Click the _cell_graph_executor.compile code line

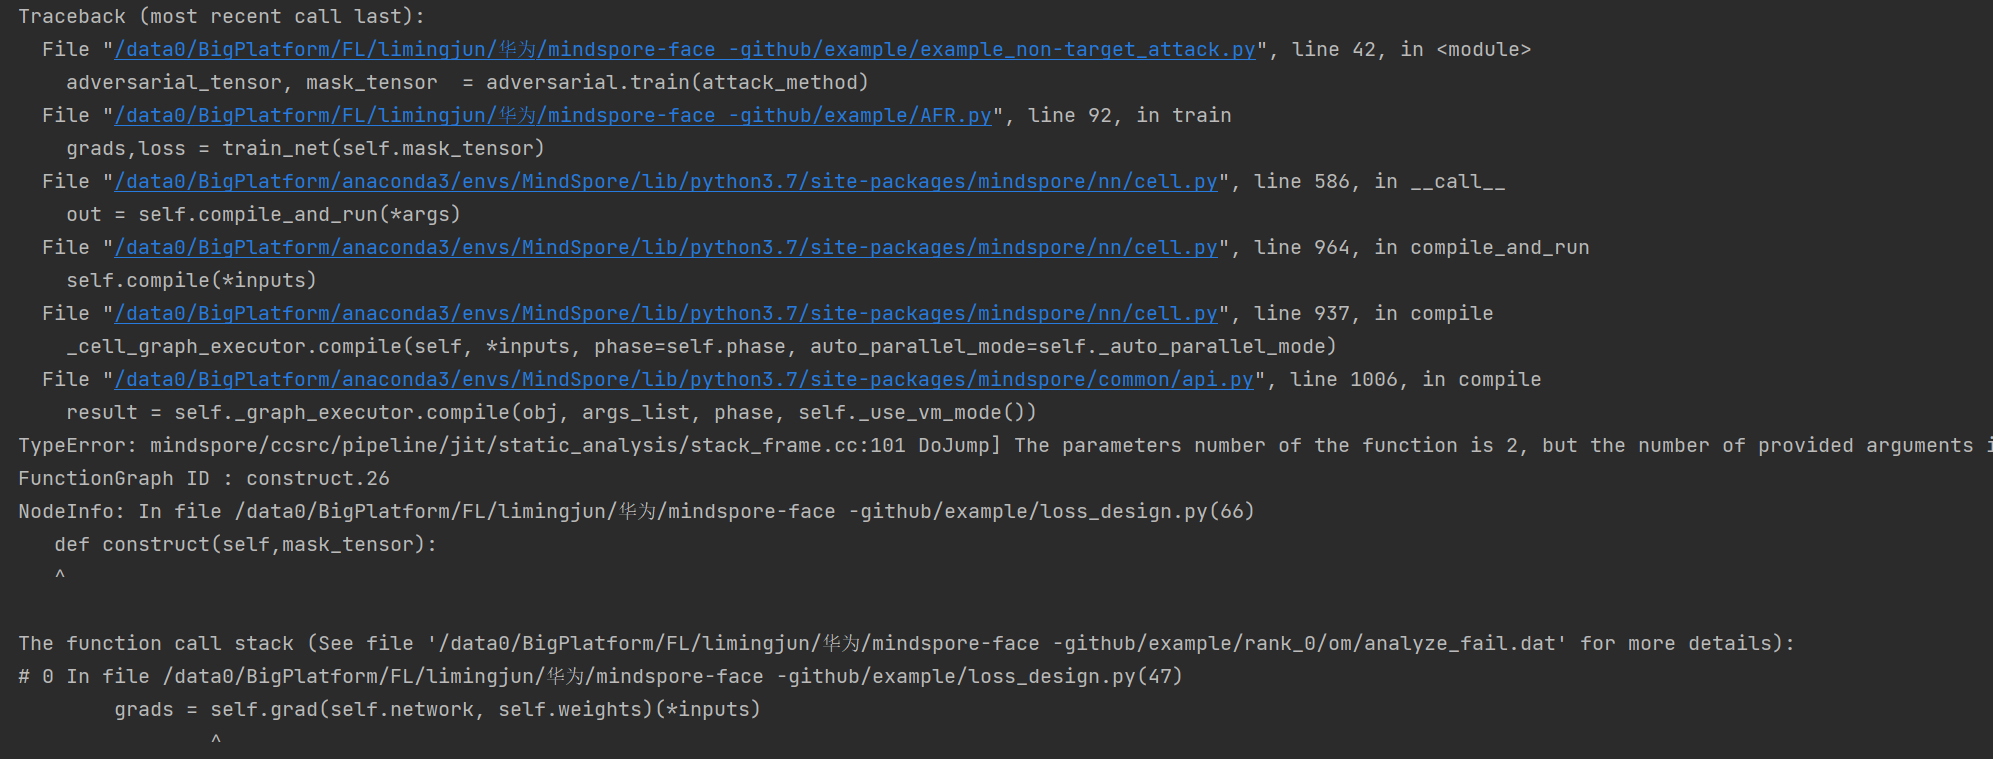[701, 347]
